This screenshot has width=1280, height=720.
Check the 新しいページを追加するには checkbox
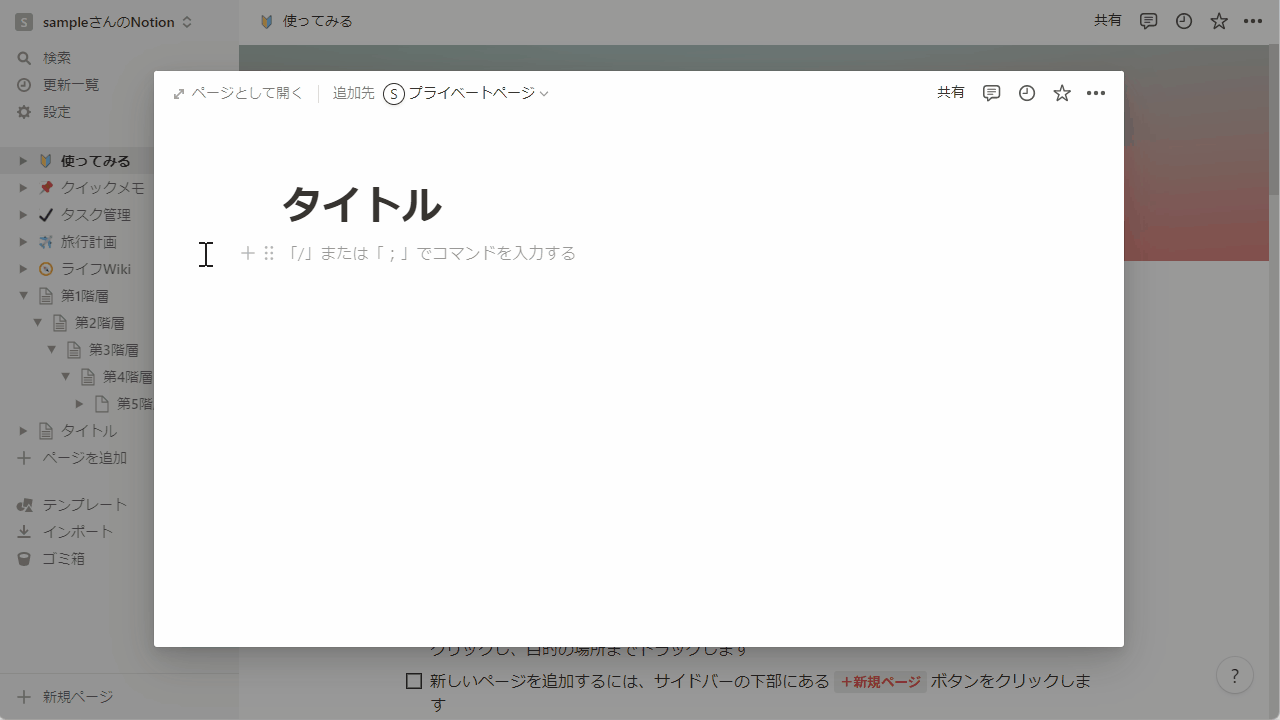(414, 682)
